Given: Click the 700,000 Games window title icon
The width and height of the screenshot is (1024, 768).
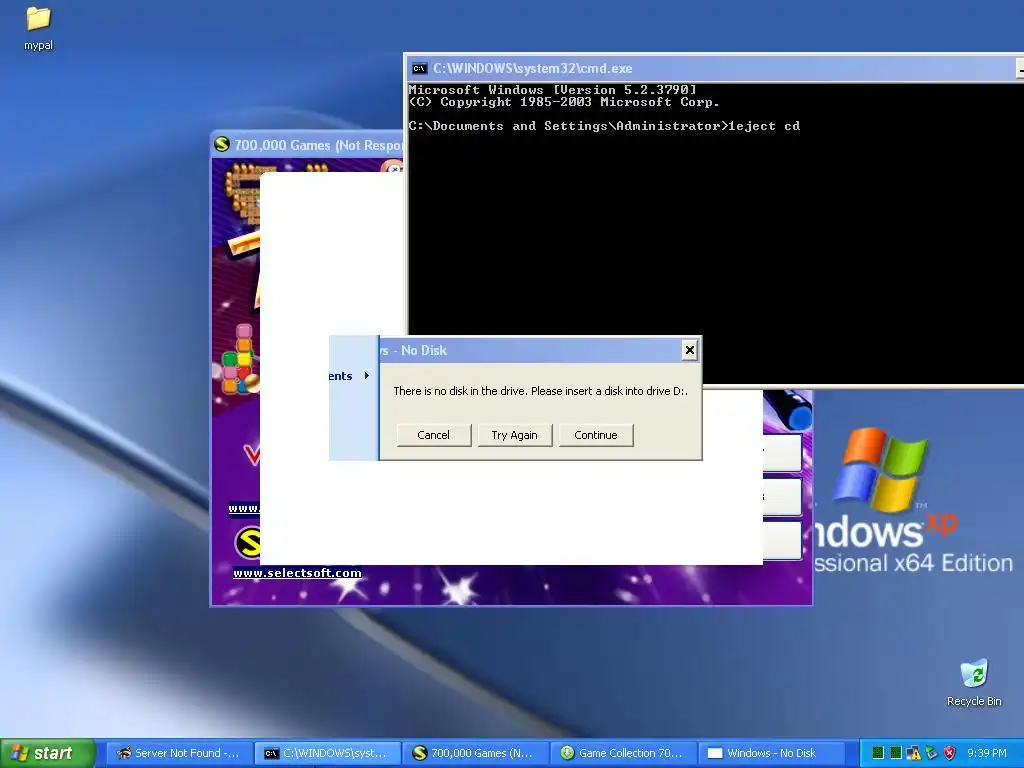Looking at the screenshot, I should [222, 144].
